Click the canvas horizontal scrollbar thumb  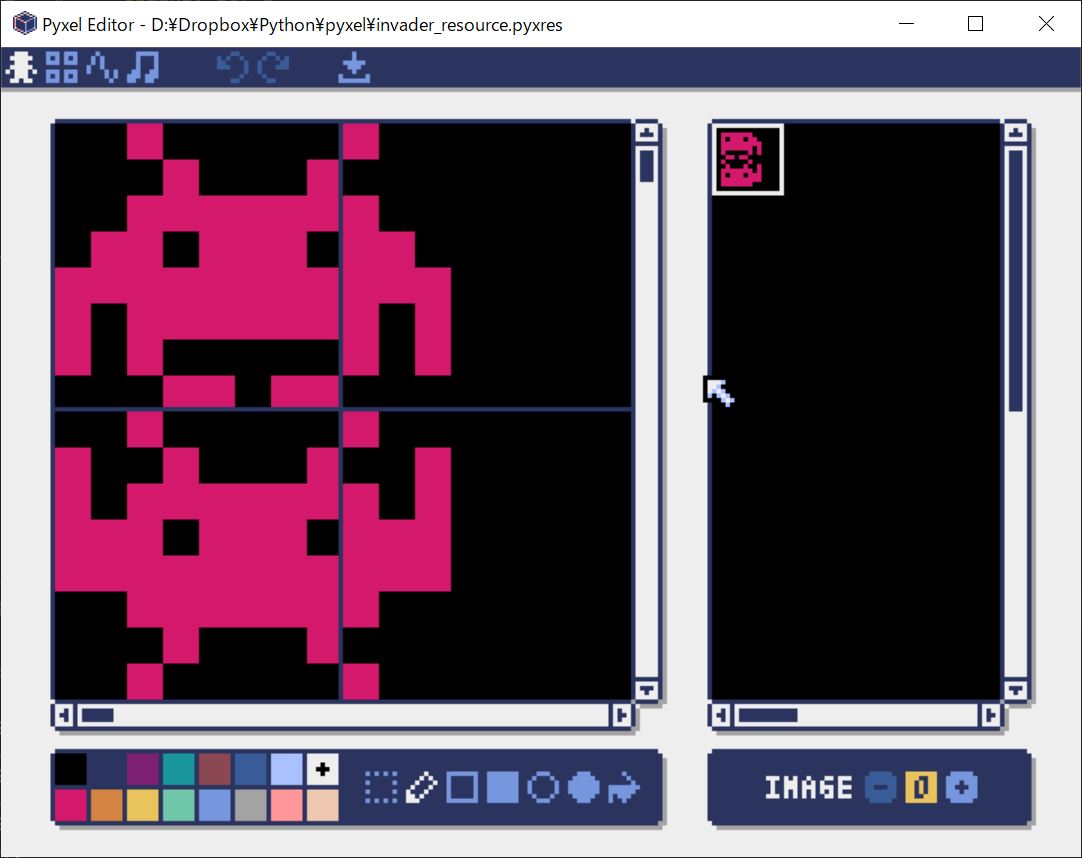[97, 715]
